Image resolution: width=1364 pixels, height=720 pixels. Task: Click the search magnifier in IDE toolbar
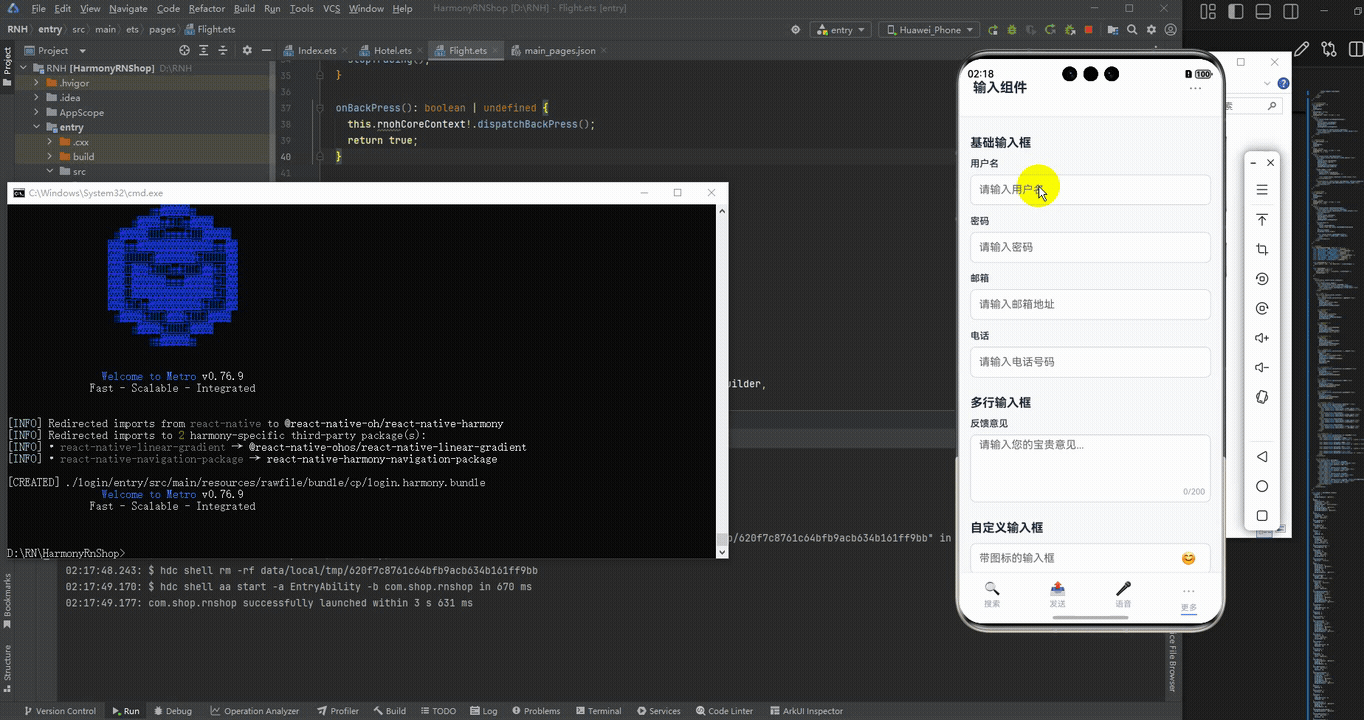pos(1132,30)
